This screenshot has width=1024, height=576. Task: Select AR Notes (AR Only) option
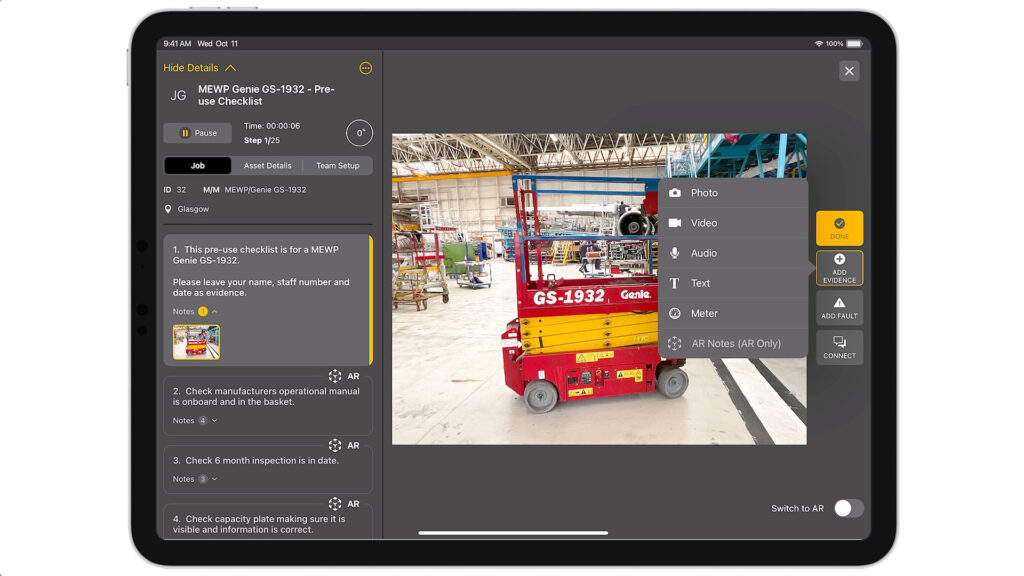[x=733, y=343]
